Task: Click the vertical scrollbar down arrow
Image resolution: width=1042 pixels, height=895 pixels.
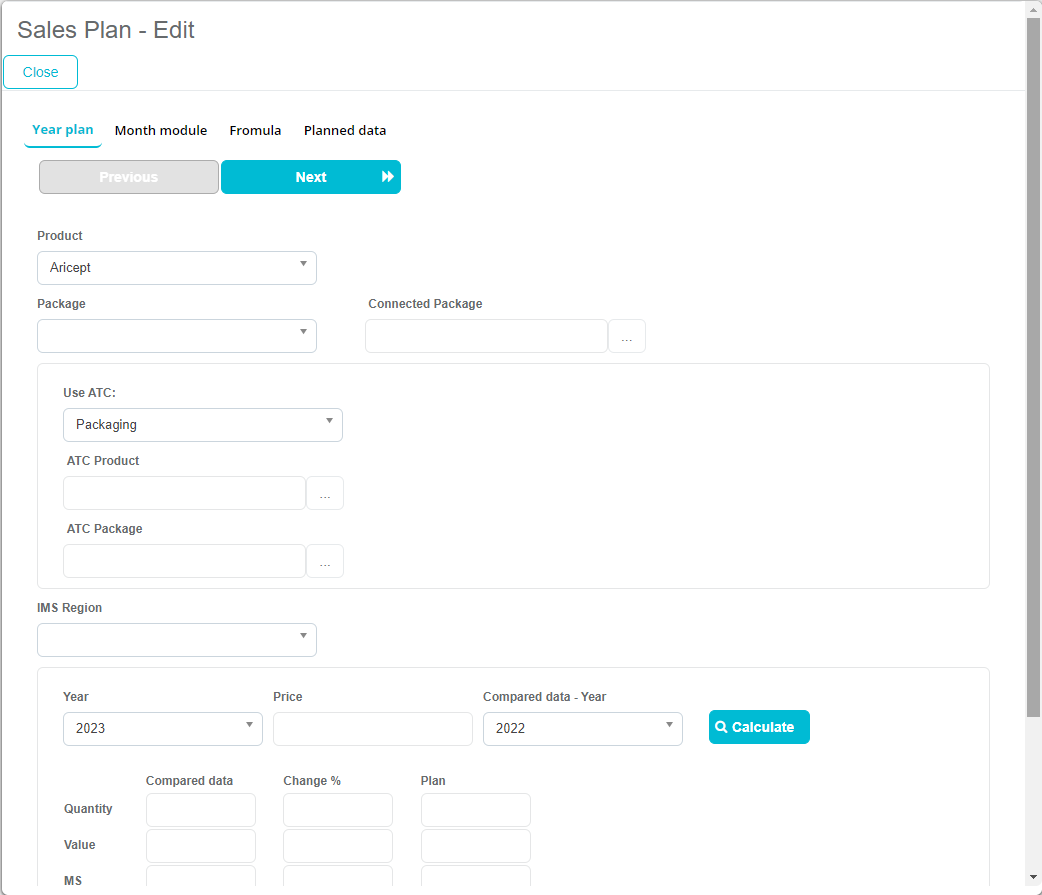Action: tap(1034, 878)
